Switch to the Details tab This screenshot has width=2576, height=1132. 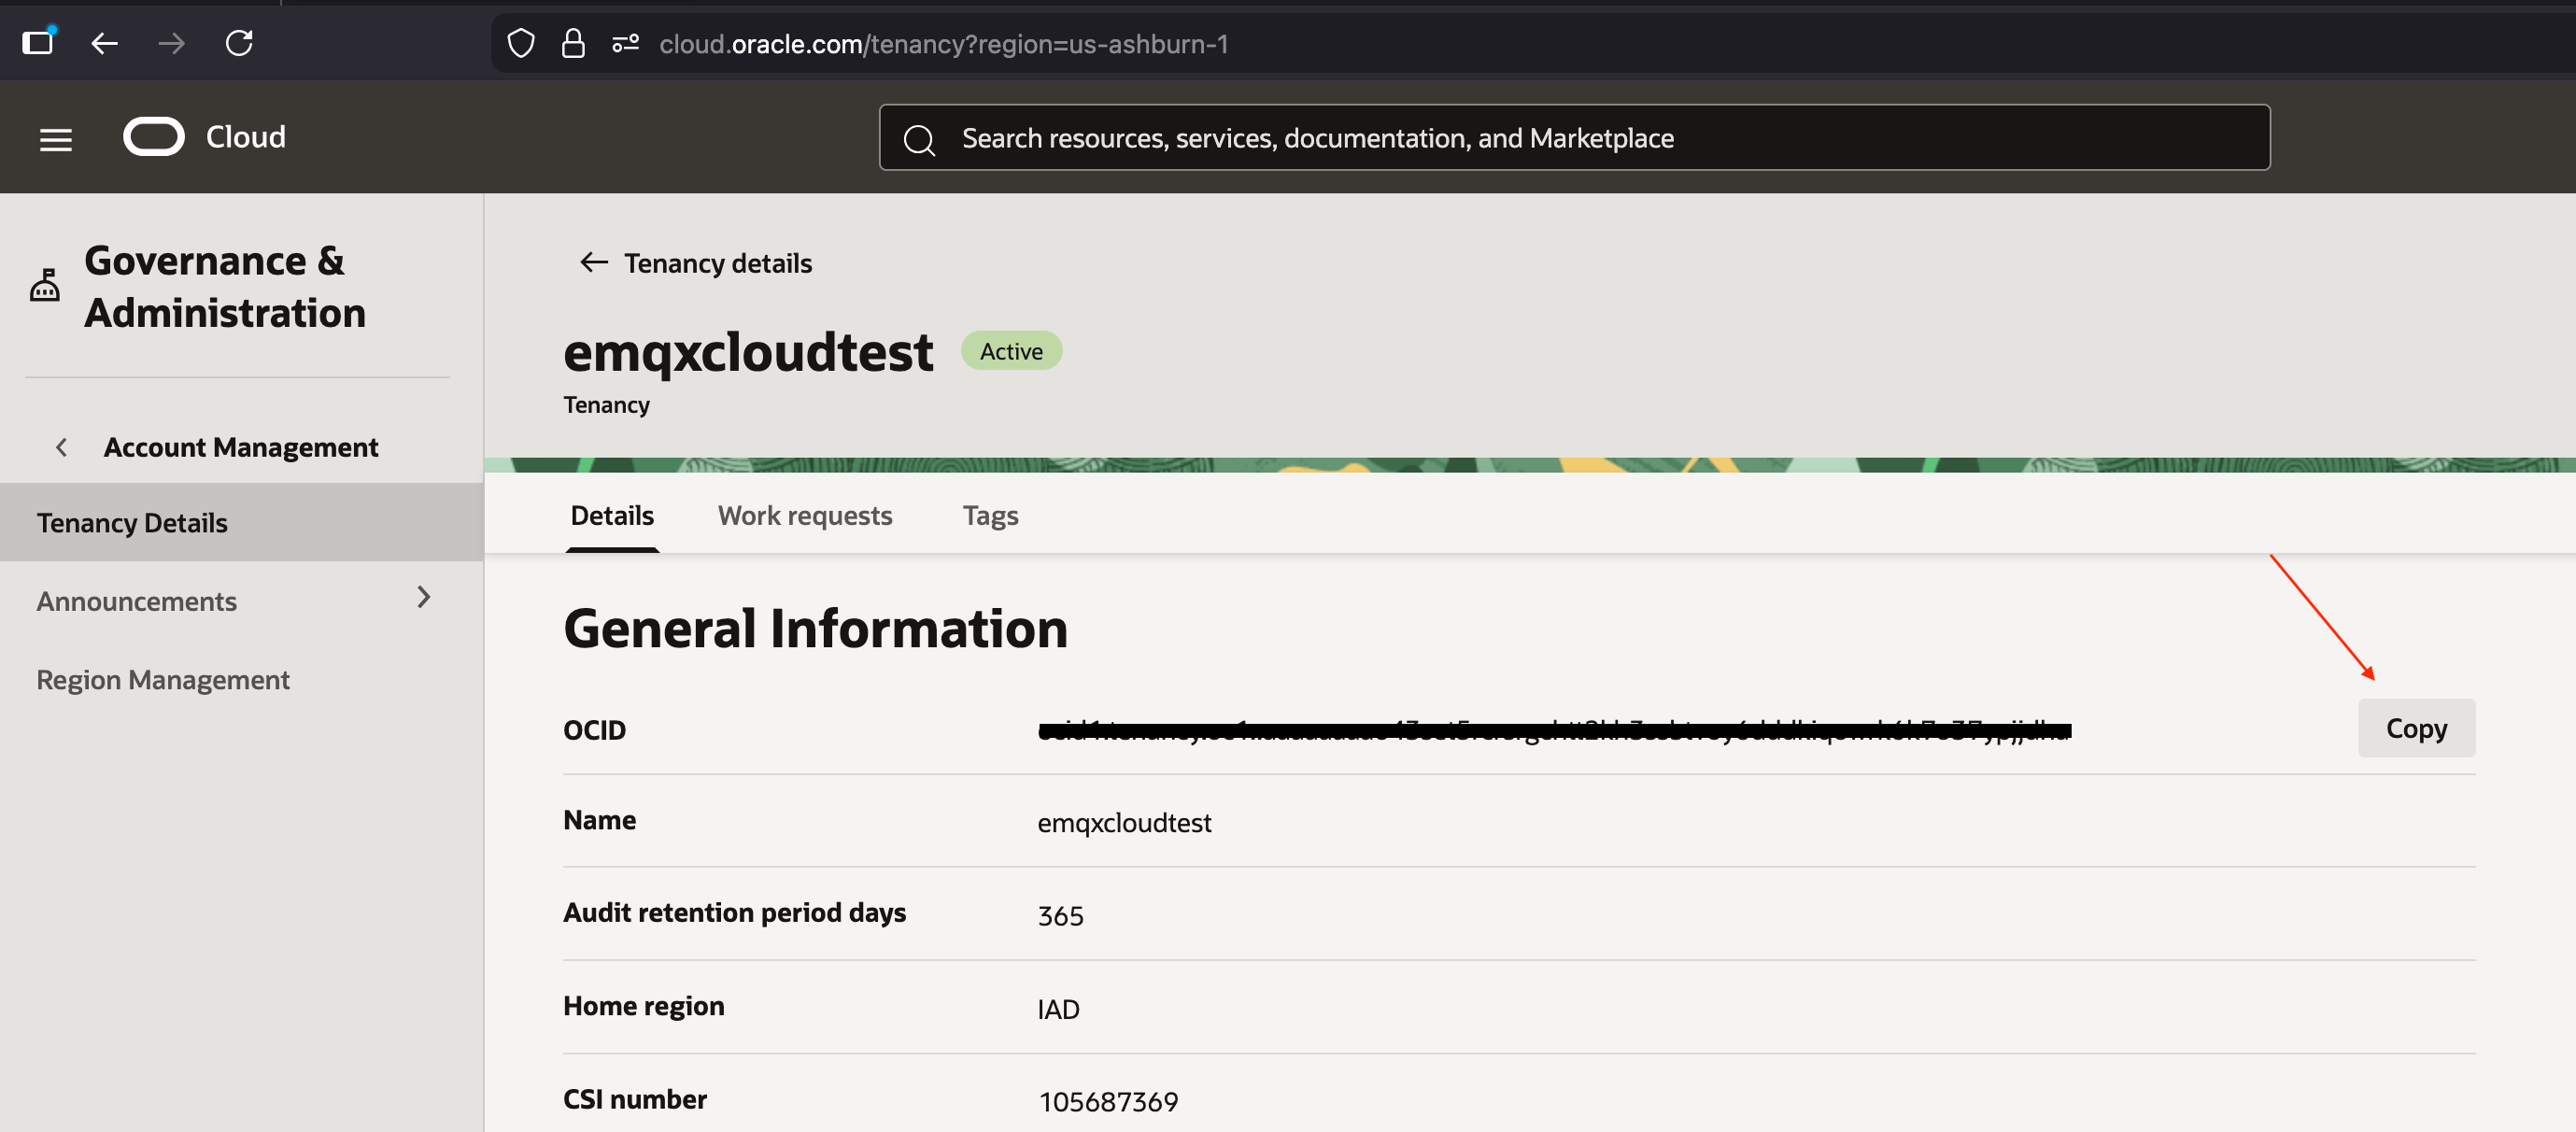612,515
